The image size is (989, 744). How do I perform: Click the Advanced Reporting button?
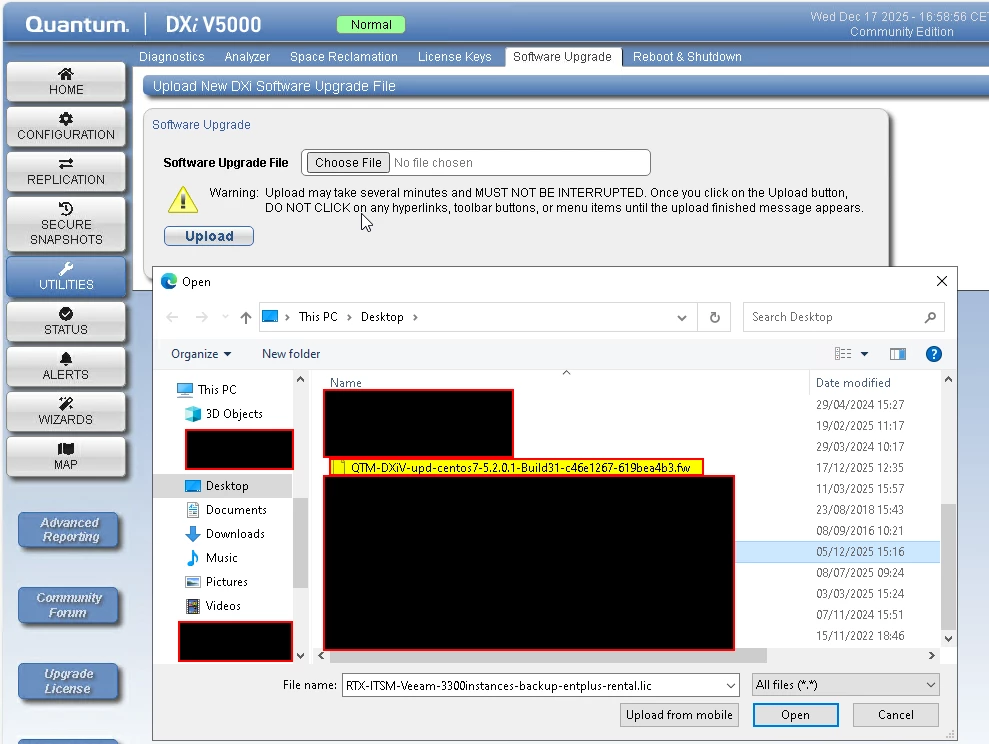point(69,530)
